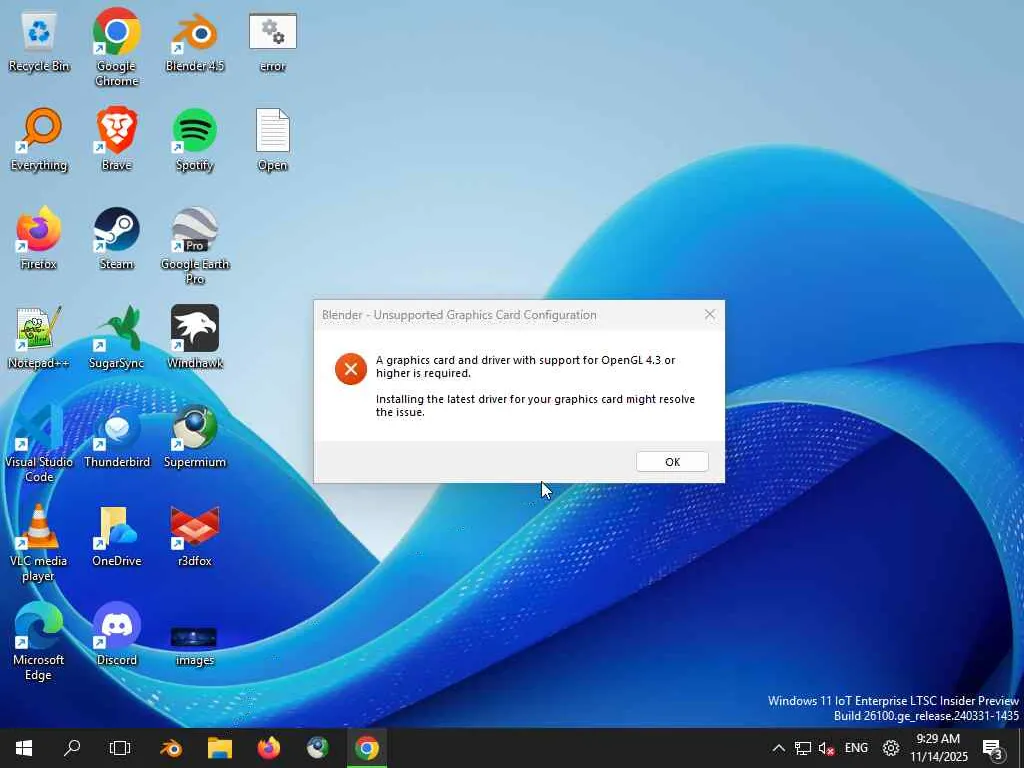Viewport: 1024px width, 768px height.
Task: Select the Thunderbird desktop shortcut
Action: 116,438
